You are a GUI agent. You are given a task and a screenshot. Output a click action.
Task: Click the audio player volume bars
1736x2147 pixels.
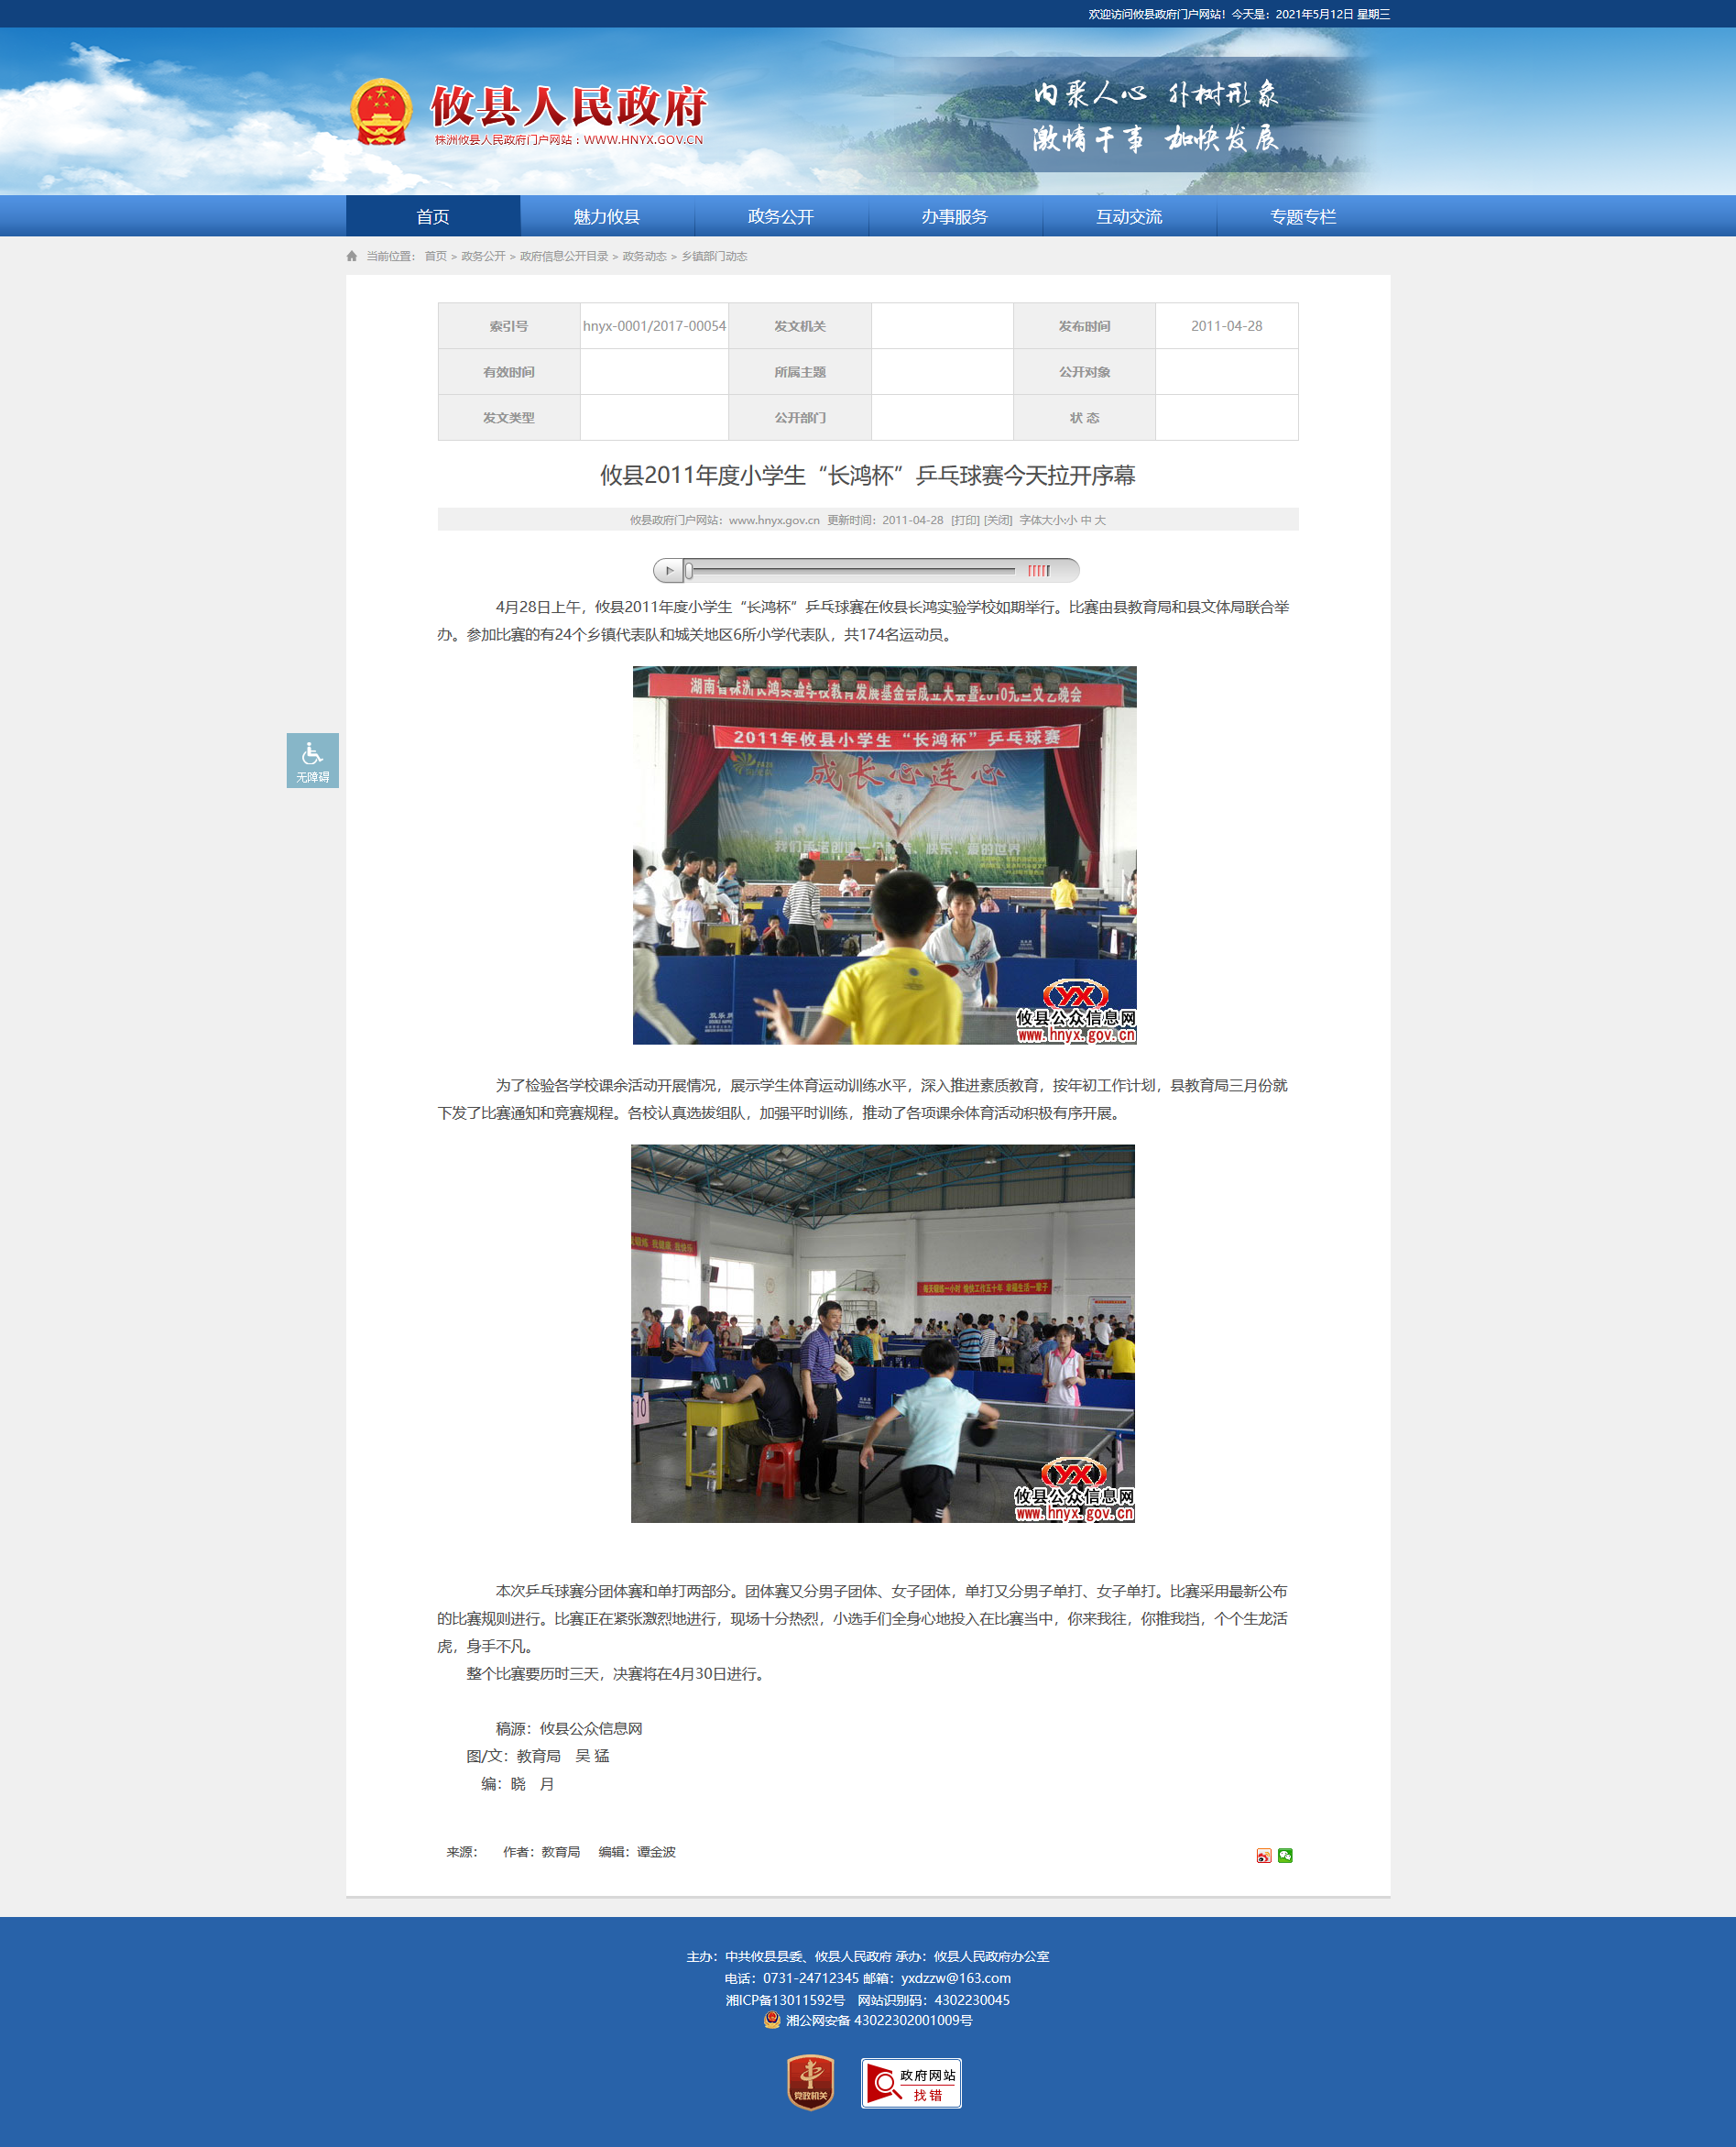pyautogui.click(x=1038, y=571)
